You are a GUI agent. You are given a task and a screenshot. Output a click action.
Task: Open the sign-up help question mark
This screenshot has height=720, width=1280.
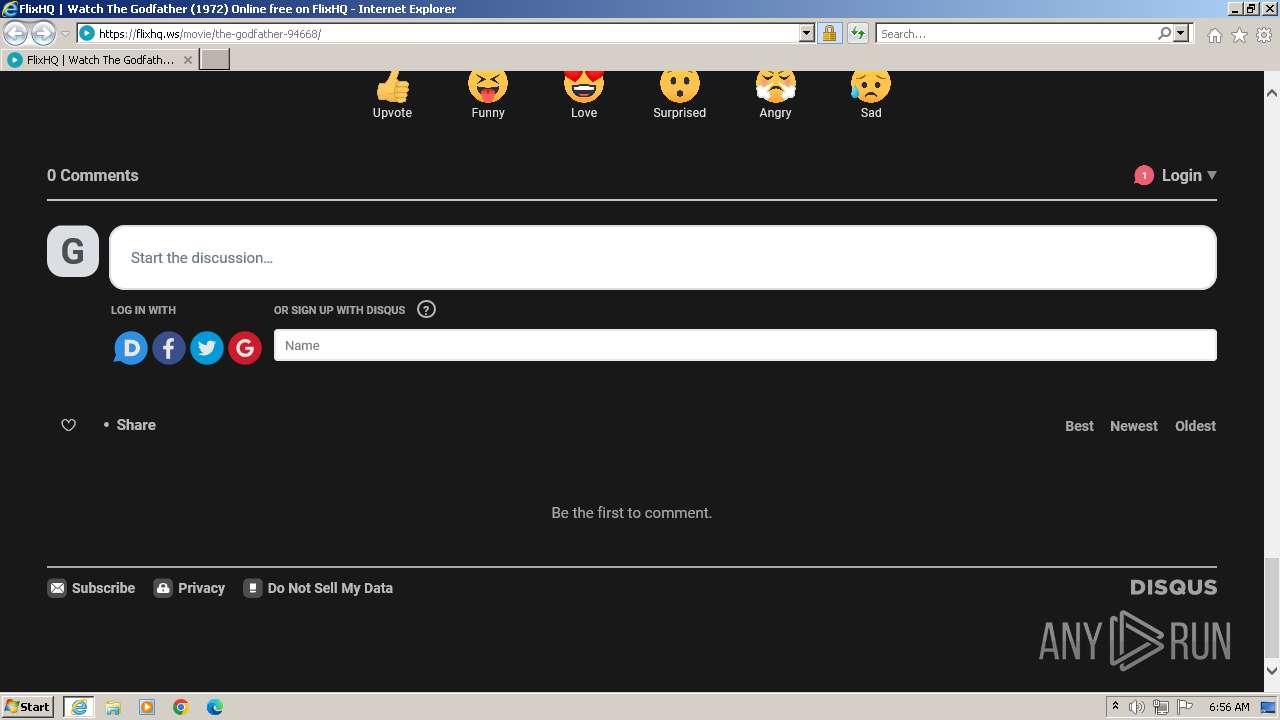coord(426,309)
